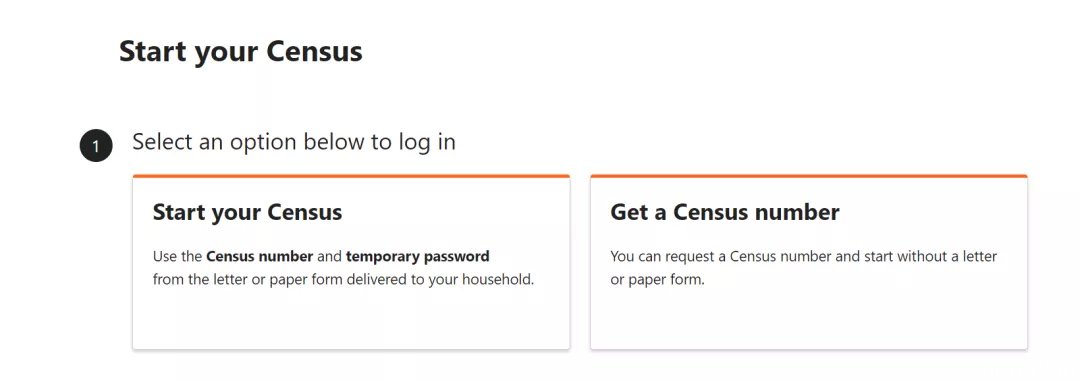The width and height of the screenshot is (1080, 381).
Task: Click orange top border of Get a Census number card
Action: 809,176
